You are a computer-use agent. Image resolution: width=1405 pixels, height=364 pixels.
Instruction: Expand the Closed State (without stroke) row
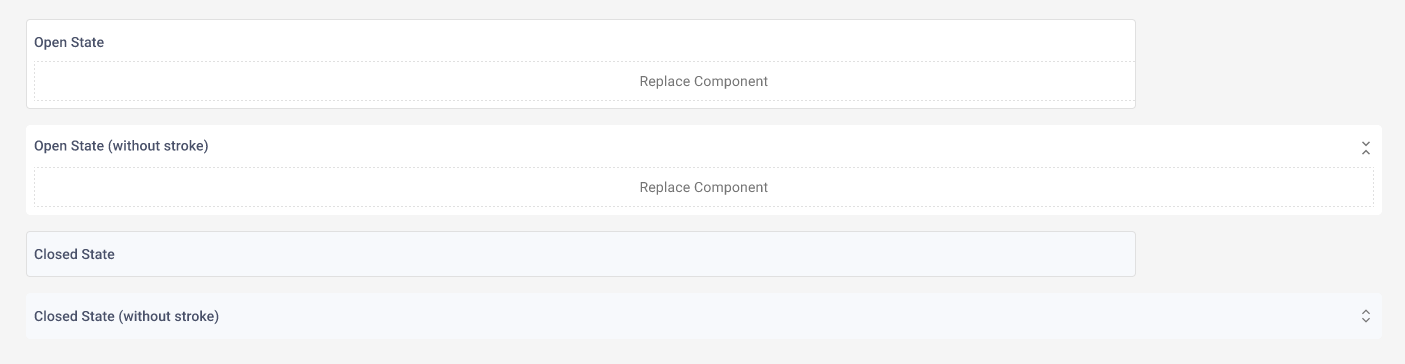pos(704,316)
